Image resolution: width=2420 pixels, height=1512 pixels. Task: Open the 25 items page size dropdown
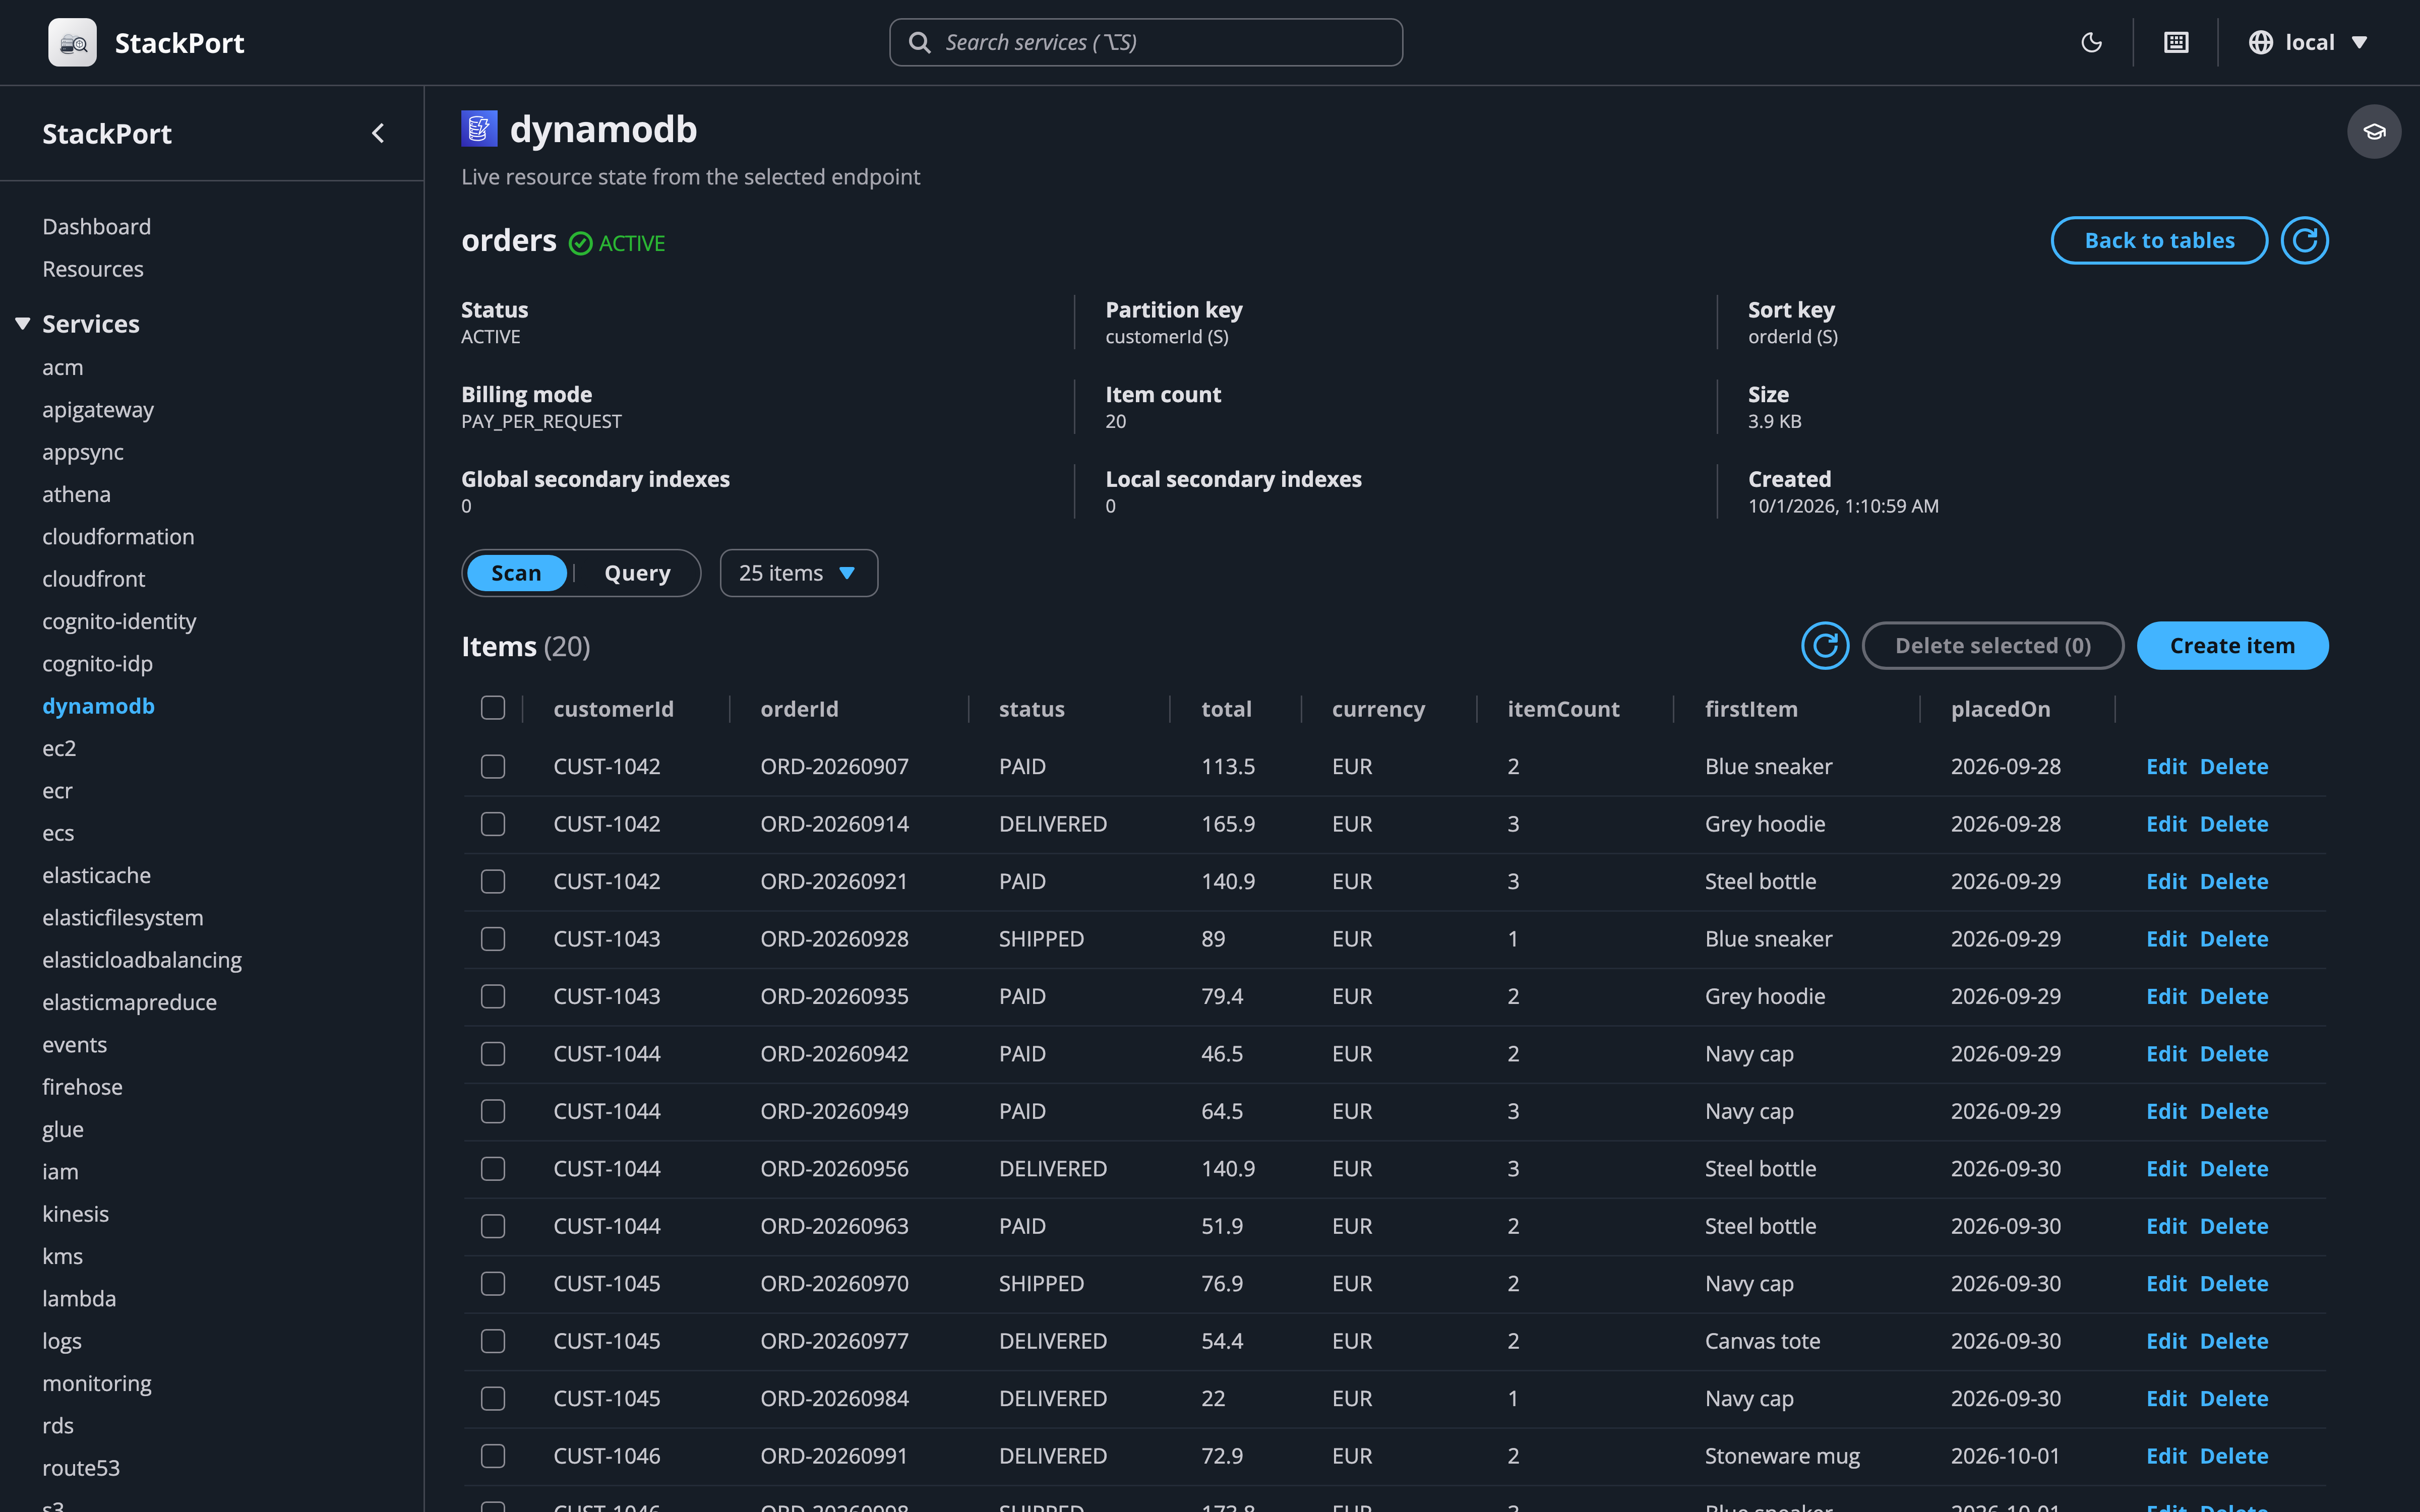799,573
